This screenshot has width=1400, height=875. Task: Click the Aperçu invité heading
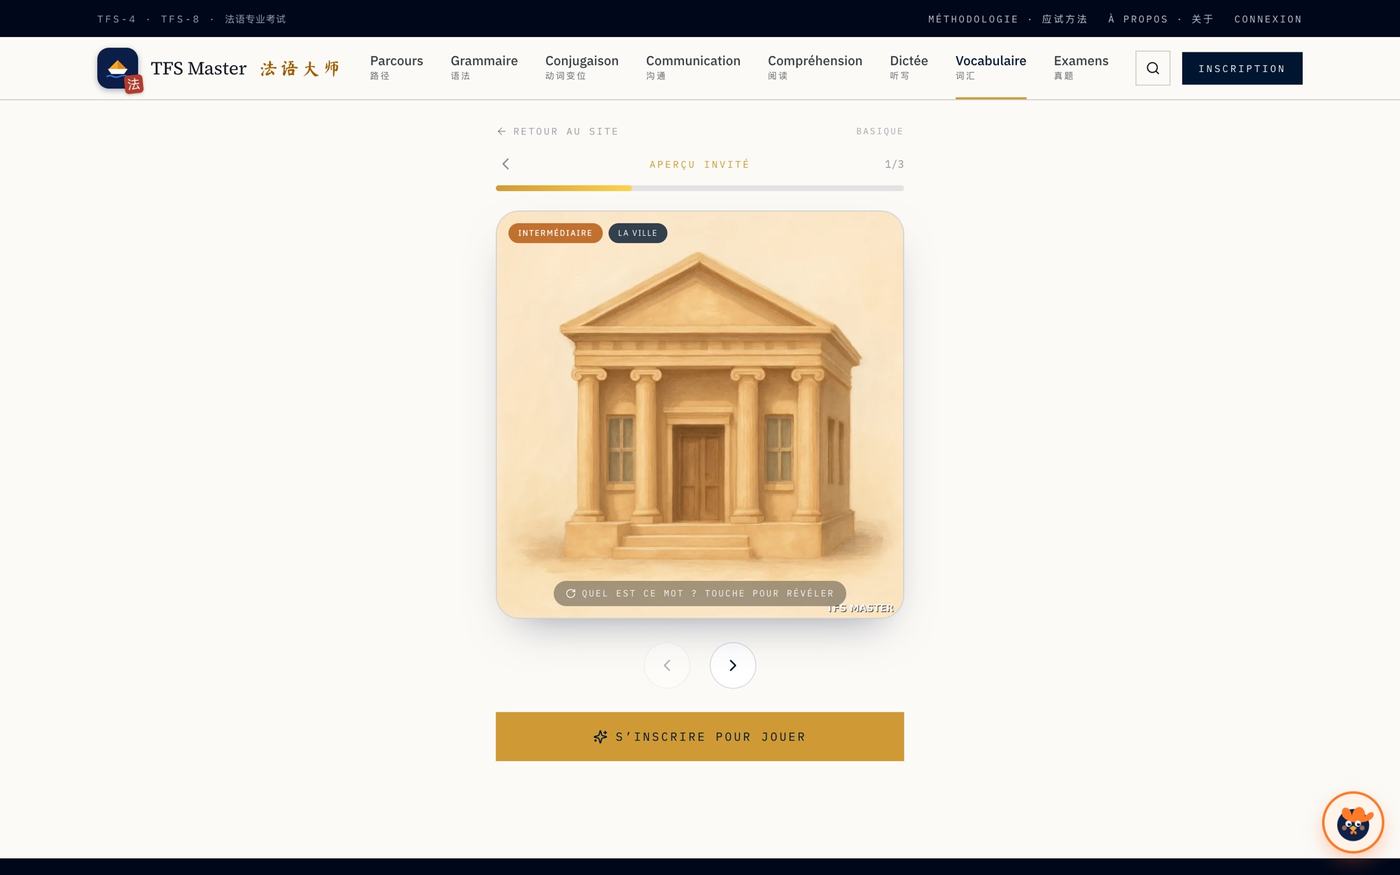click(699, 164)
